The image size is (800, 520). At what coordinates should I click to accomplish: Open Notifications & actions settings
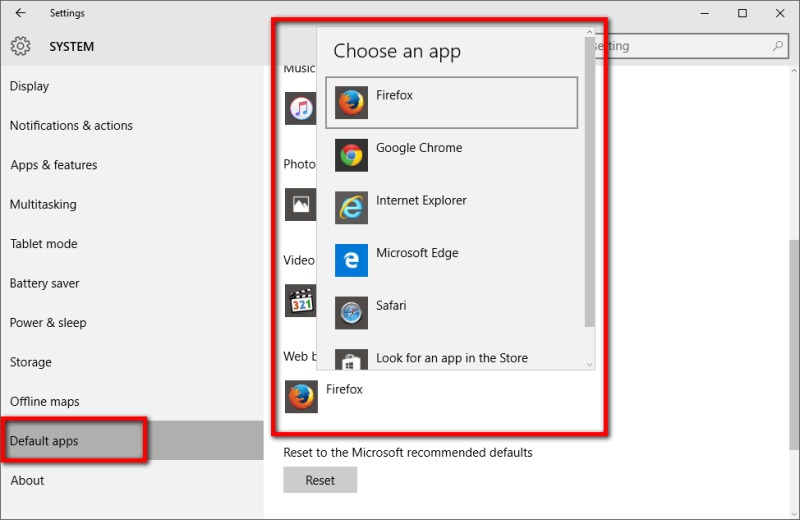click(x=132, y=126)
